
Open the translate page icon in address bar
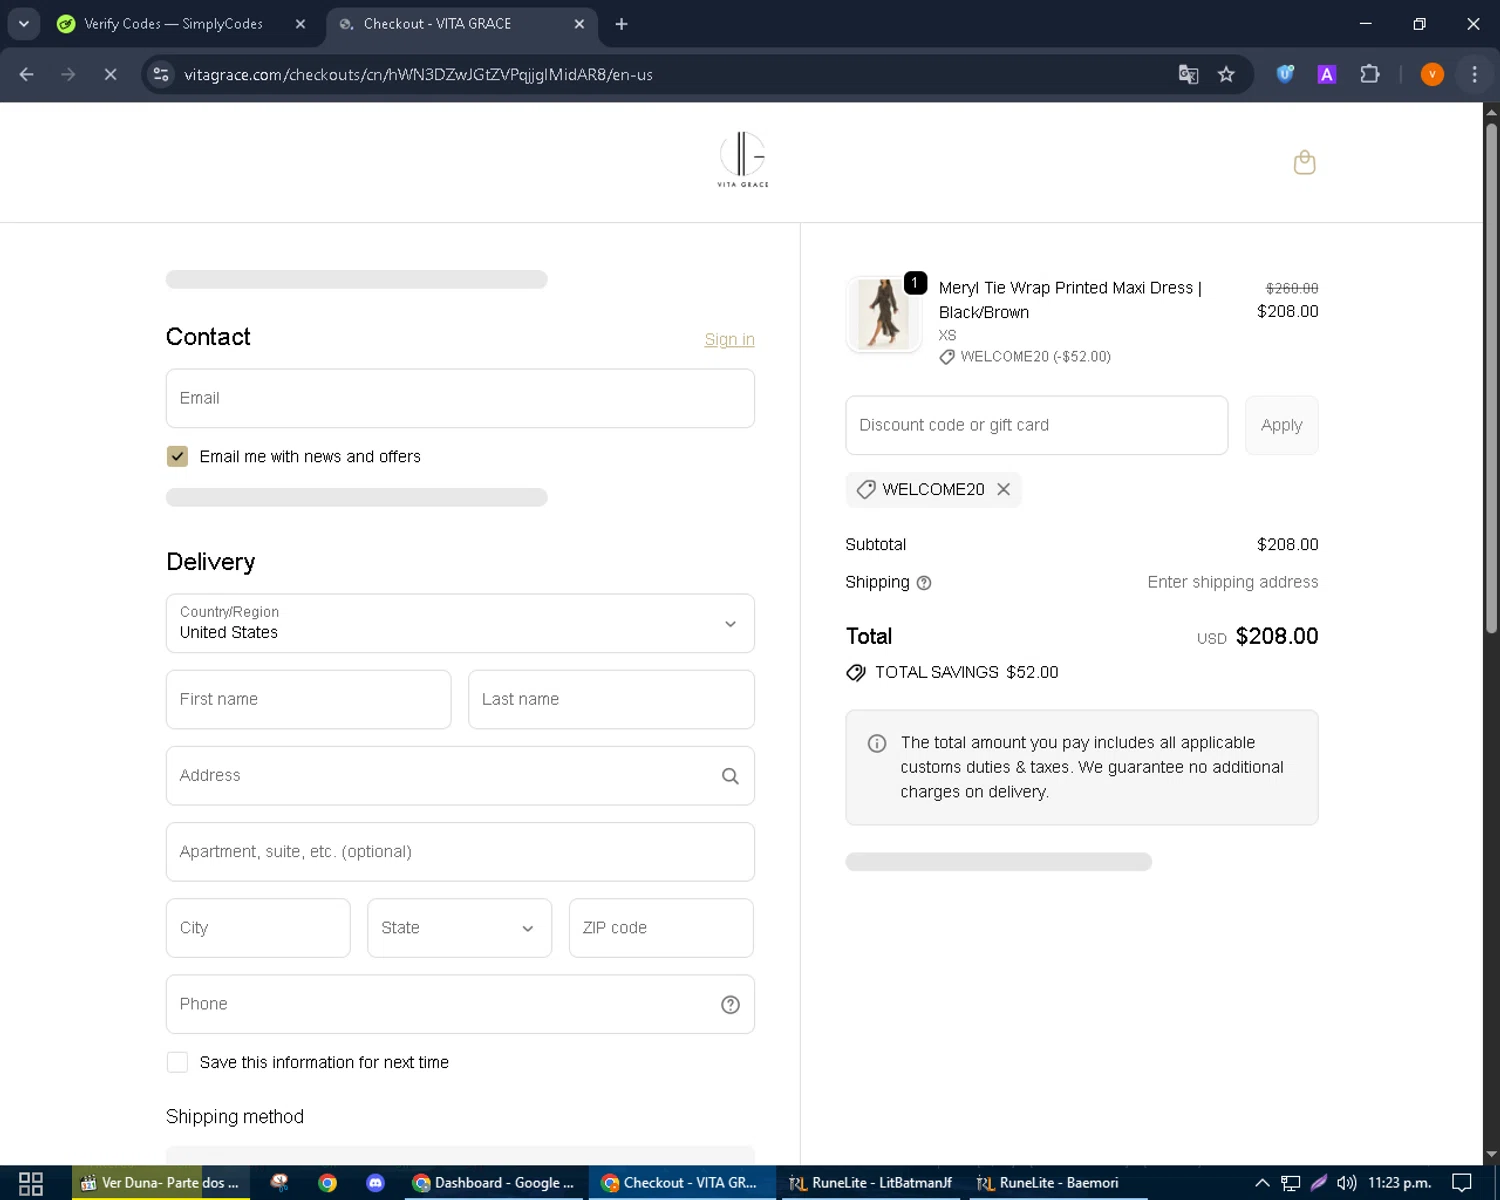1188,75
